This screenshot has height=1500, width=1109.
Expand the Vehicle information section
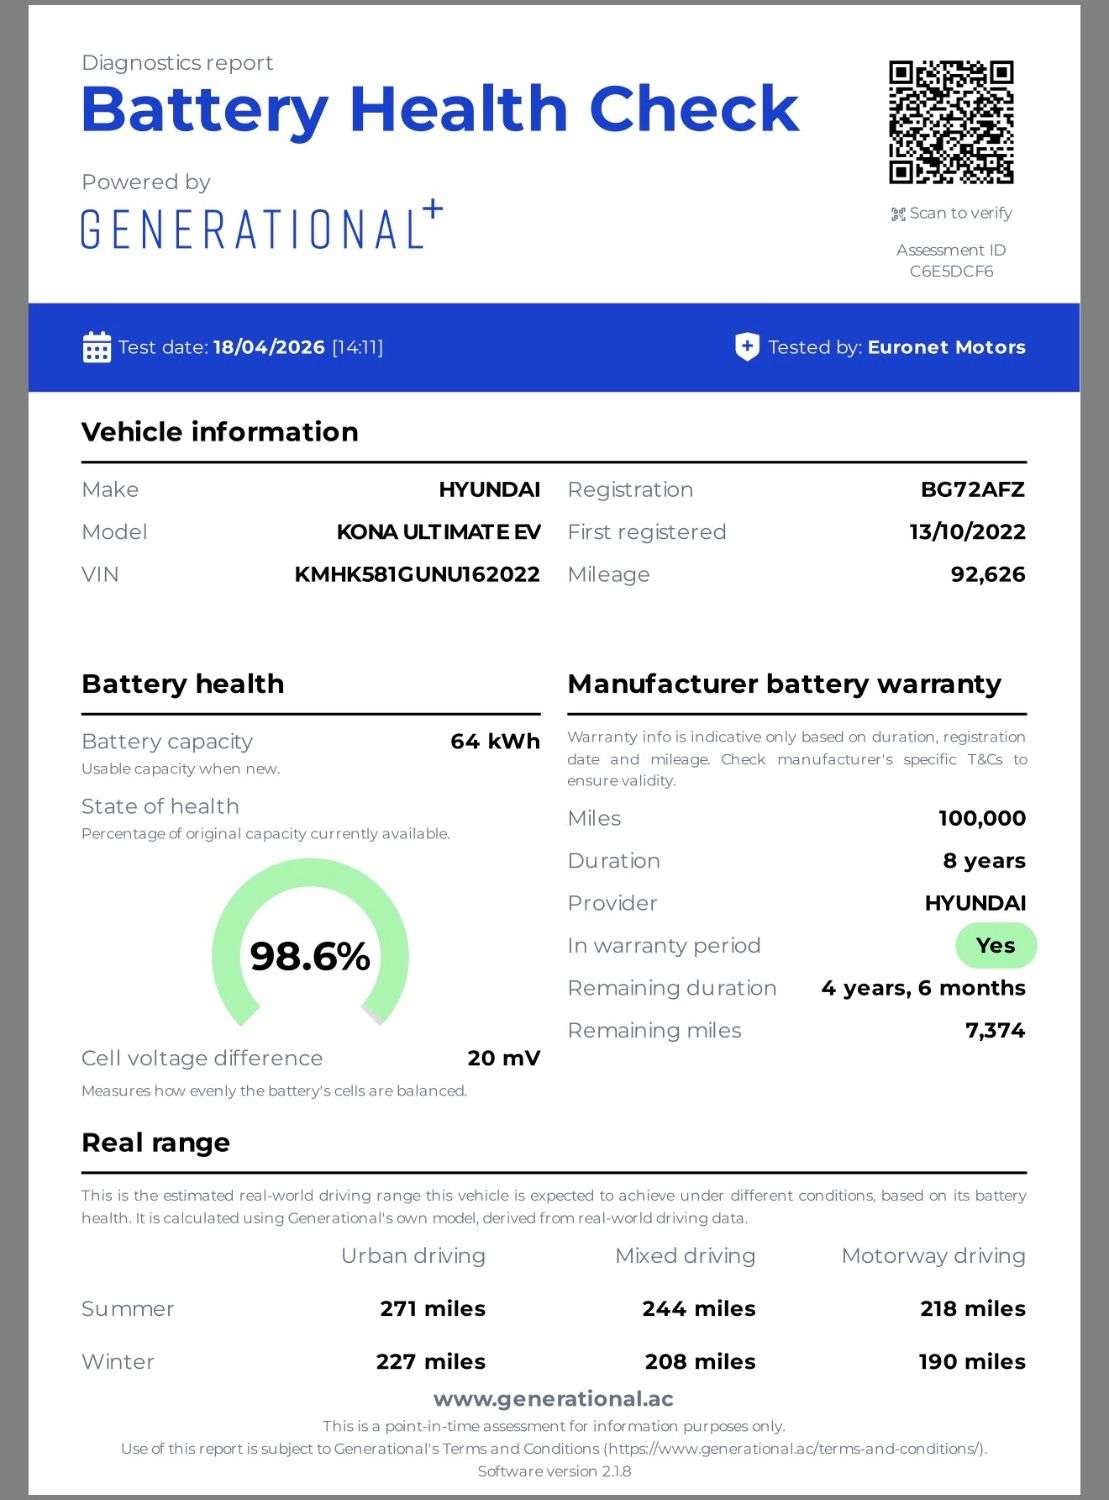coord(220,432)
